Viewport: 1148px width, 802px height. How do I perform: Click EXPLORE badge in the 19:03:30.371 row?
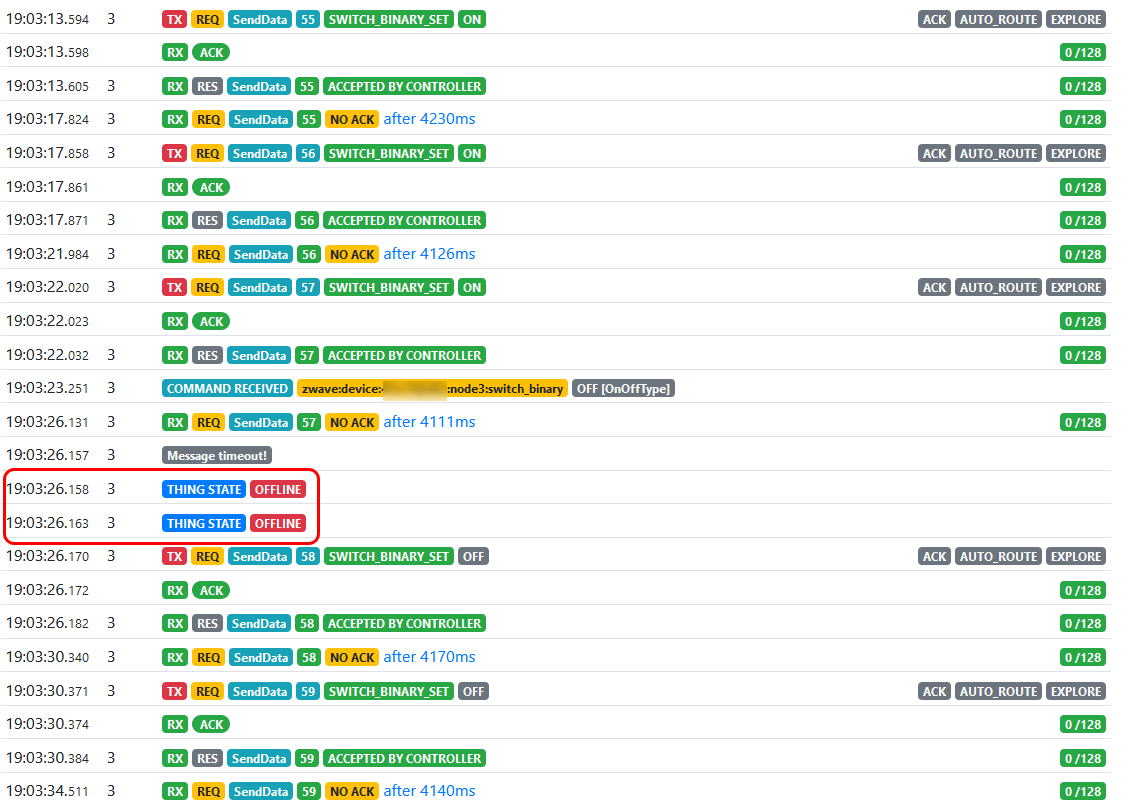(x=1076, y=691)
